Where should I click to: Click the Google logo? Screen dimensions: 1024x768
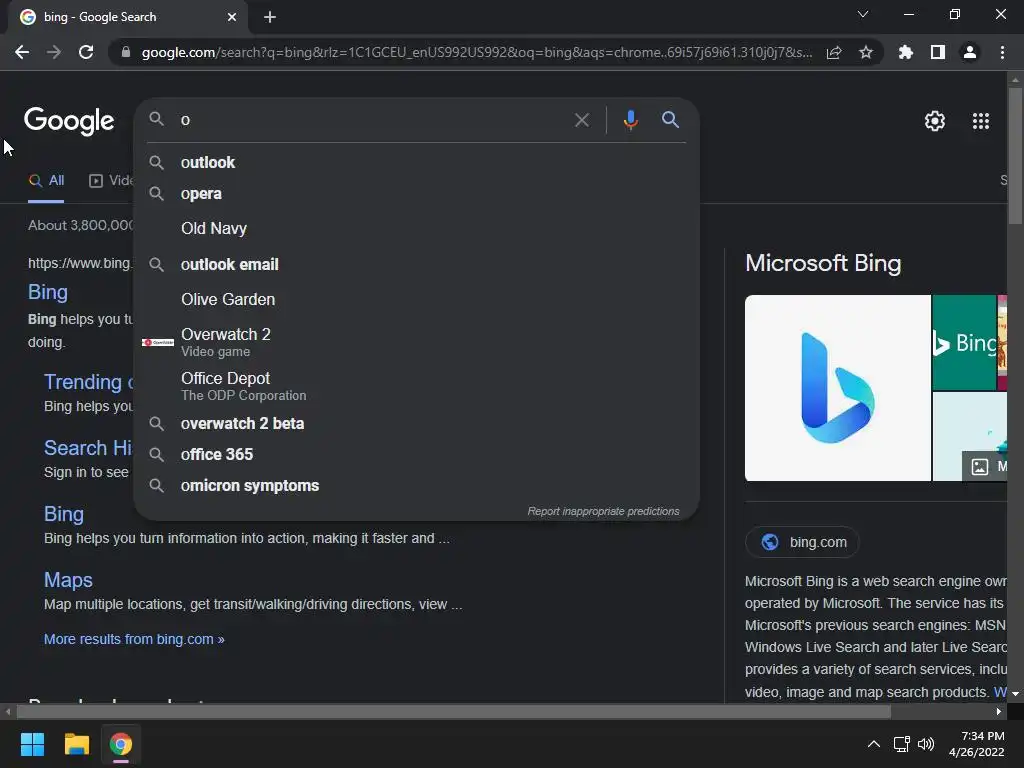pyautogui.click(x=69, y=121)
